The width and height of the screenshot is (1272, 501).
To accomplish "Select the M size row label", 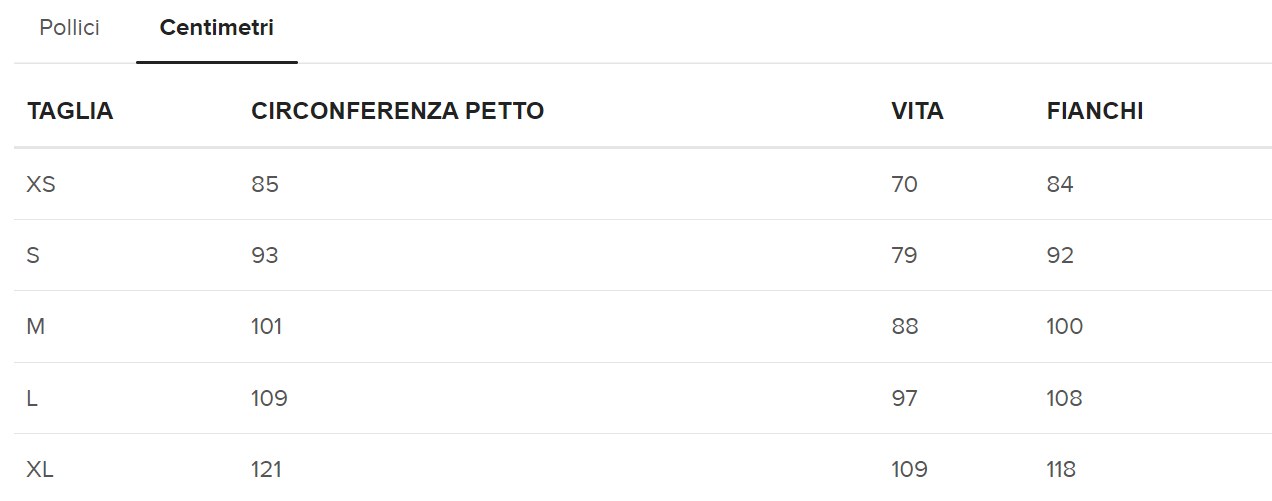I will (x=36, y=326).
